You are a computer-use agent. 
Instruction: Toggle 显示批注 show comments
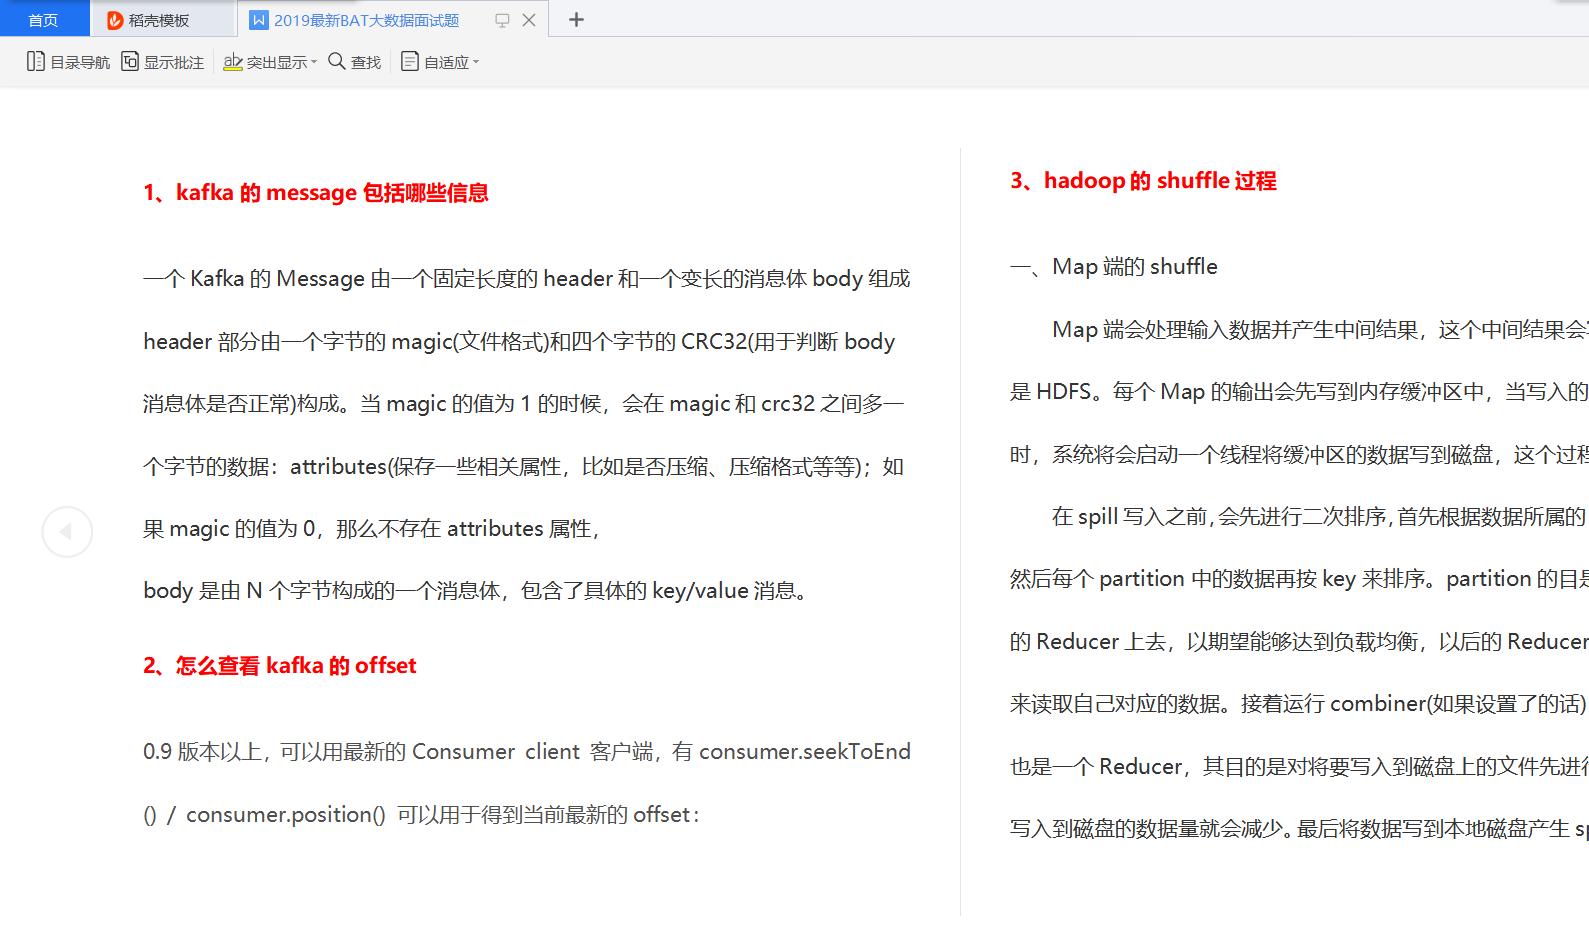click(163, 62)
